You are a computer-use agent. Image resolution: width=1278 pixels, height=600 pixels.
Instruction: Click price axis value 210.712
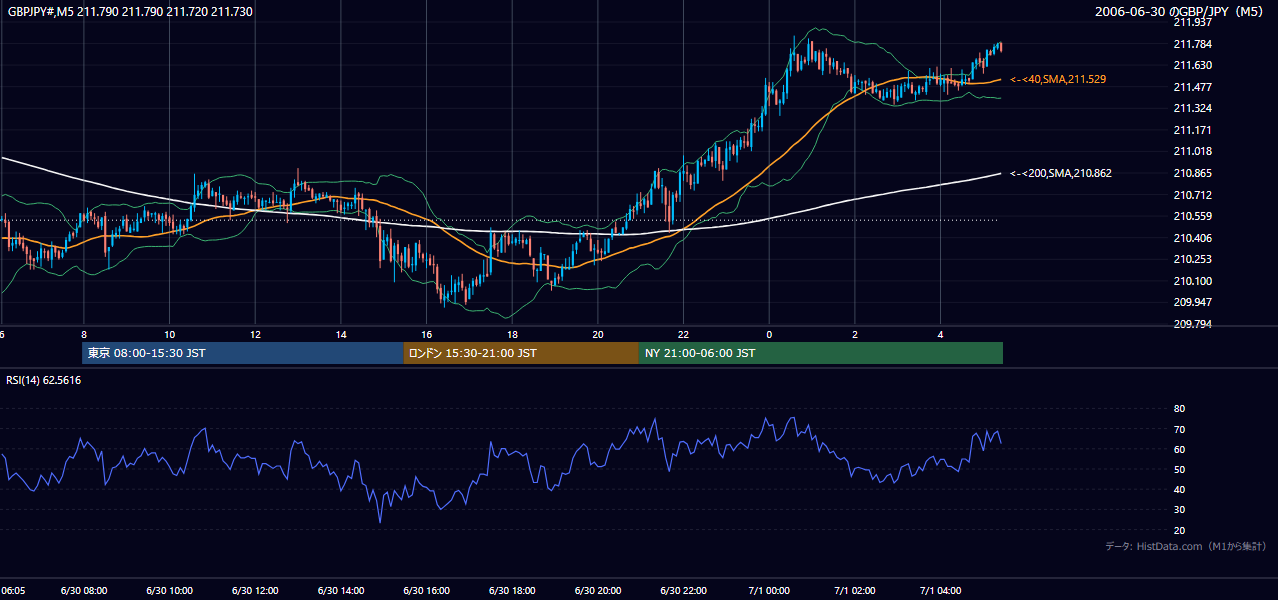[x=1192, y=195]
